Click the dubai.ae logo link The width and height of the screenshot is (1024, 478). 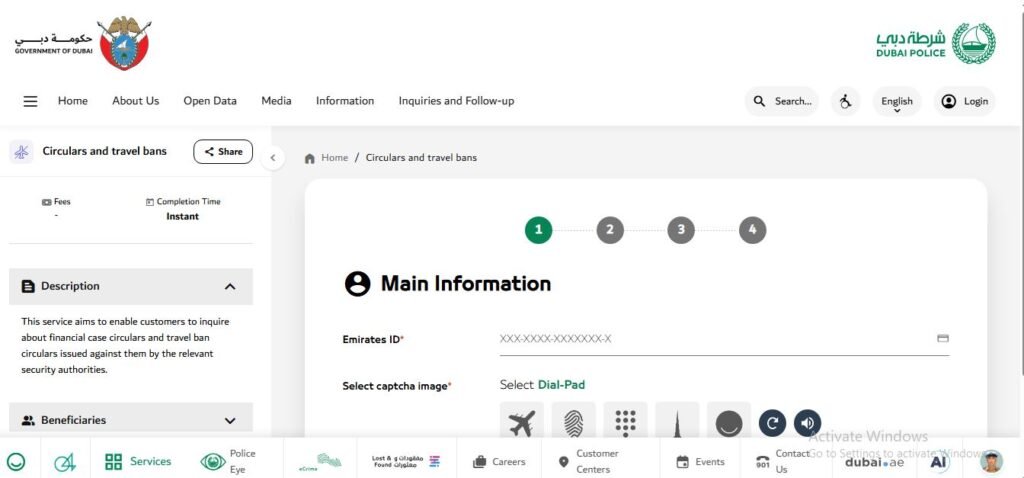point(875,462)
